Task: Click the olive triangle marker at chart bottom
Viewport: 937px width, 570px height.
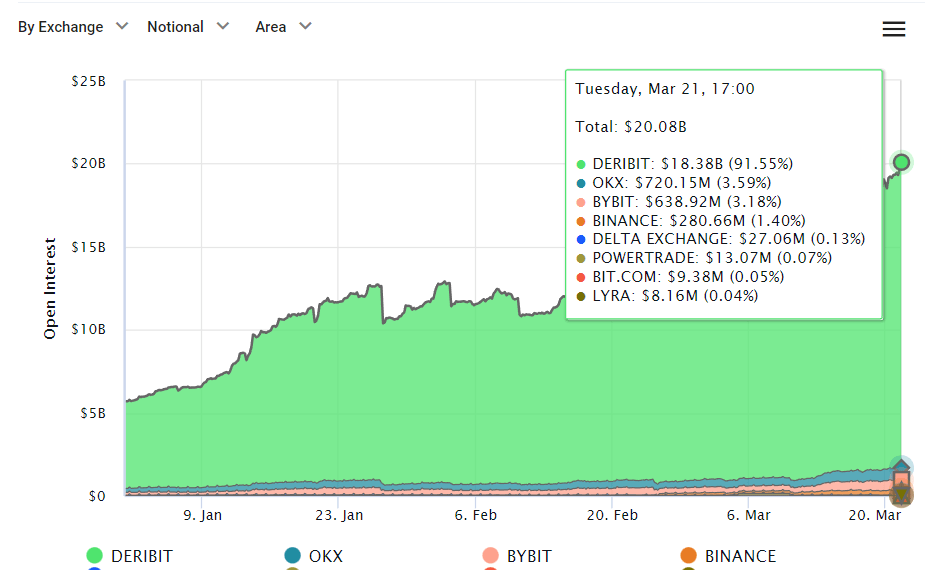Action: (901, 495)
